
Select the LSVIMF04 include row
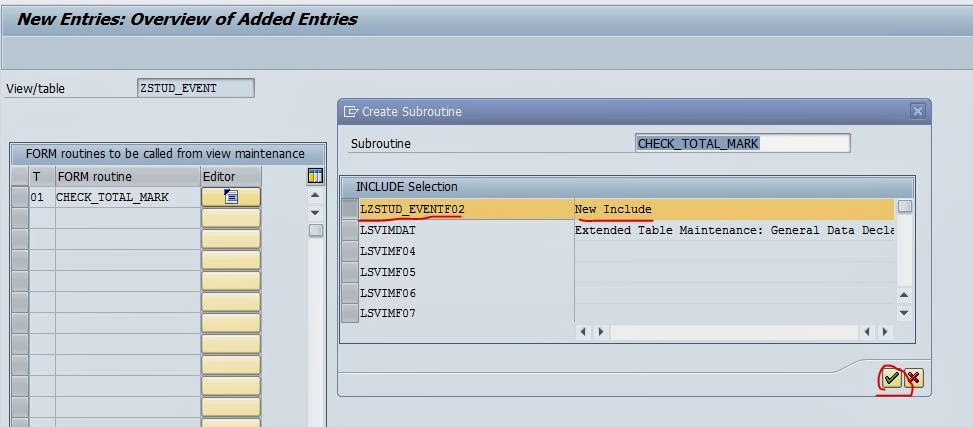tap(618, 251)
